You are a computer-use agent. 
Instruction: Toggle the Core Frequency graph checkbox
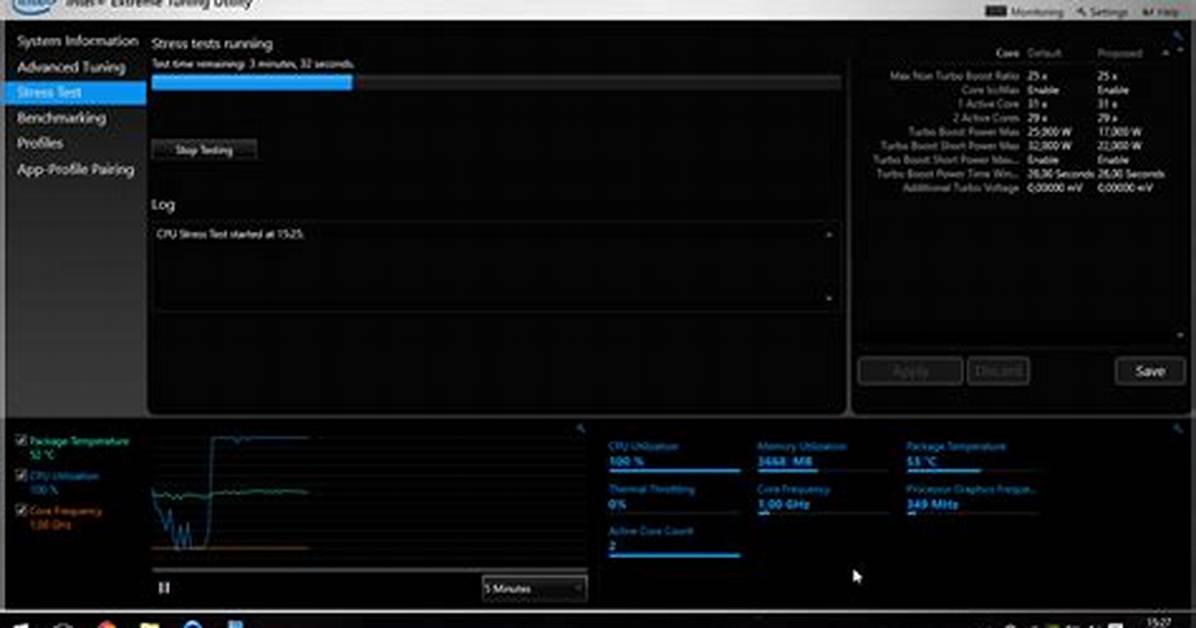point(21,510)
